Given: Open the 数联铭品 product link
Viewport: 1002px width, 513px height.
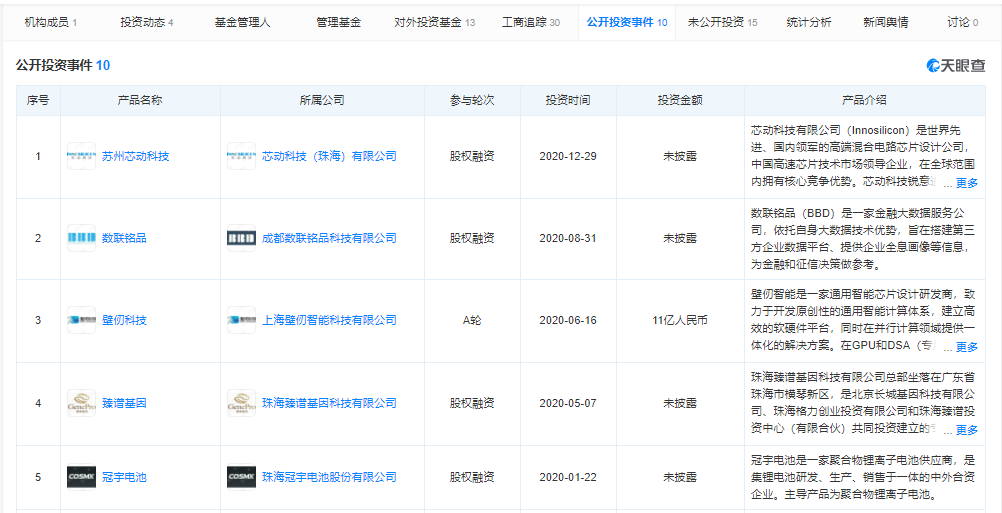Looking at the screenshot, I should (125, 238).
